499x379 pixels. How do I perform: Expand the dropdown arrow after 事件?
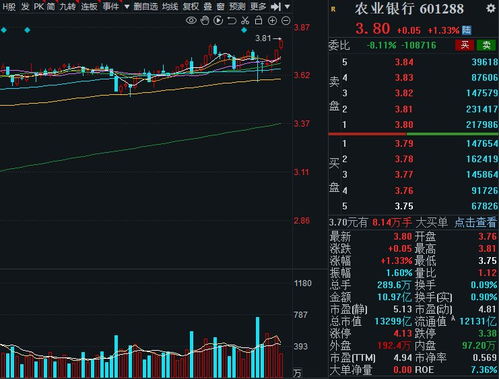point(127,6)
